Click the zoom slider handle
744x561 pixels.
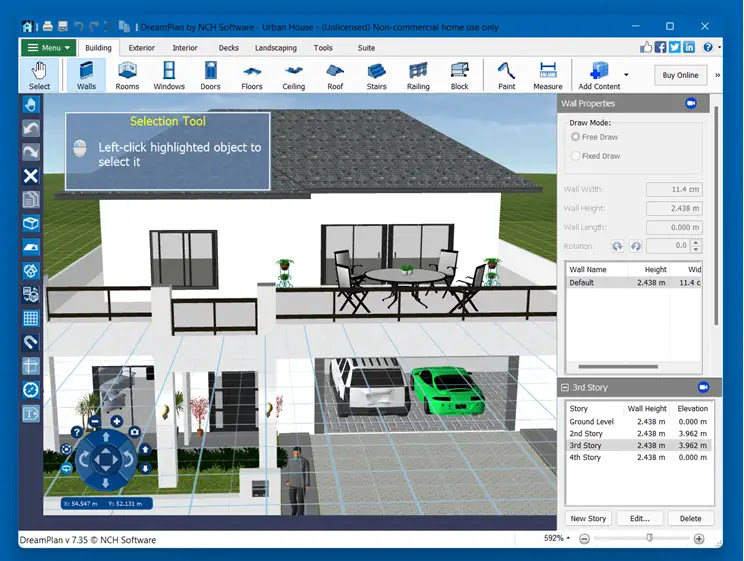click(x=650, y=538)
